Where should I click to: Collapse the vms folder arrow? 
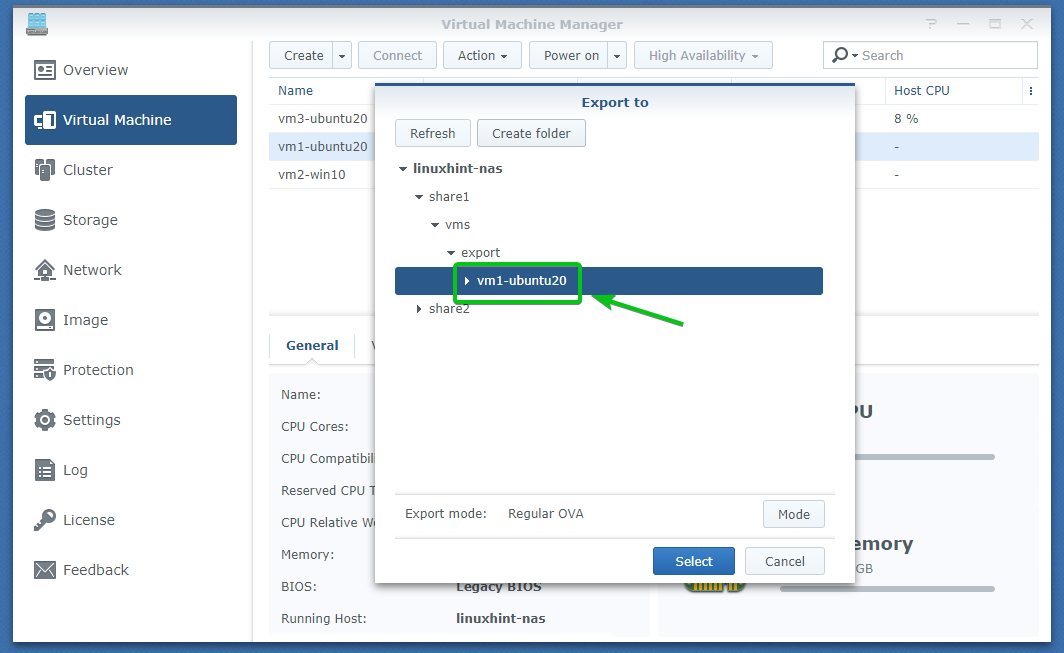tap(435, 225)
